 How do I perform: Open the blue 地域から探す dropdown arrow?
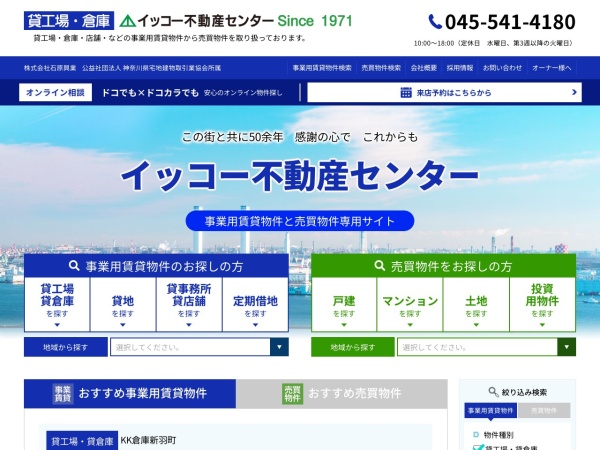pos(279,347)
